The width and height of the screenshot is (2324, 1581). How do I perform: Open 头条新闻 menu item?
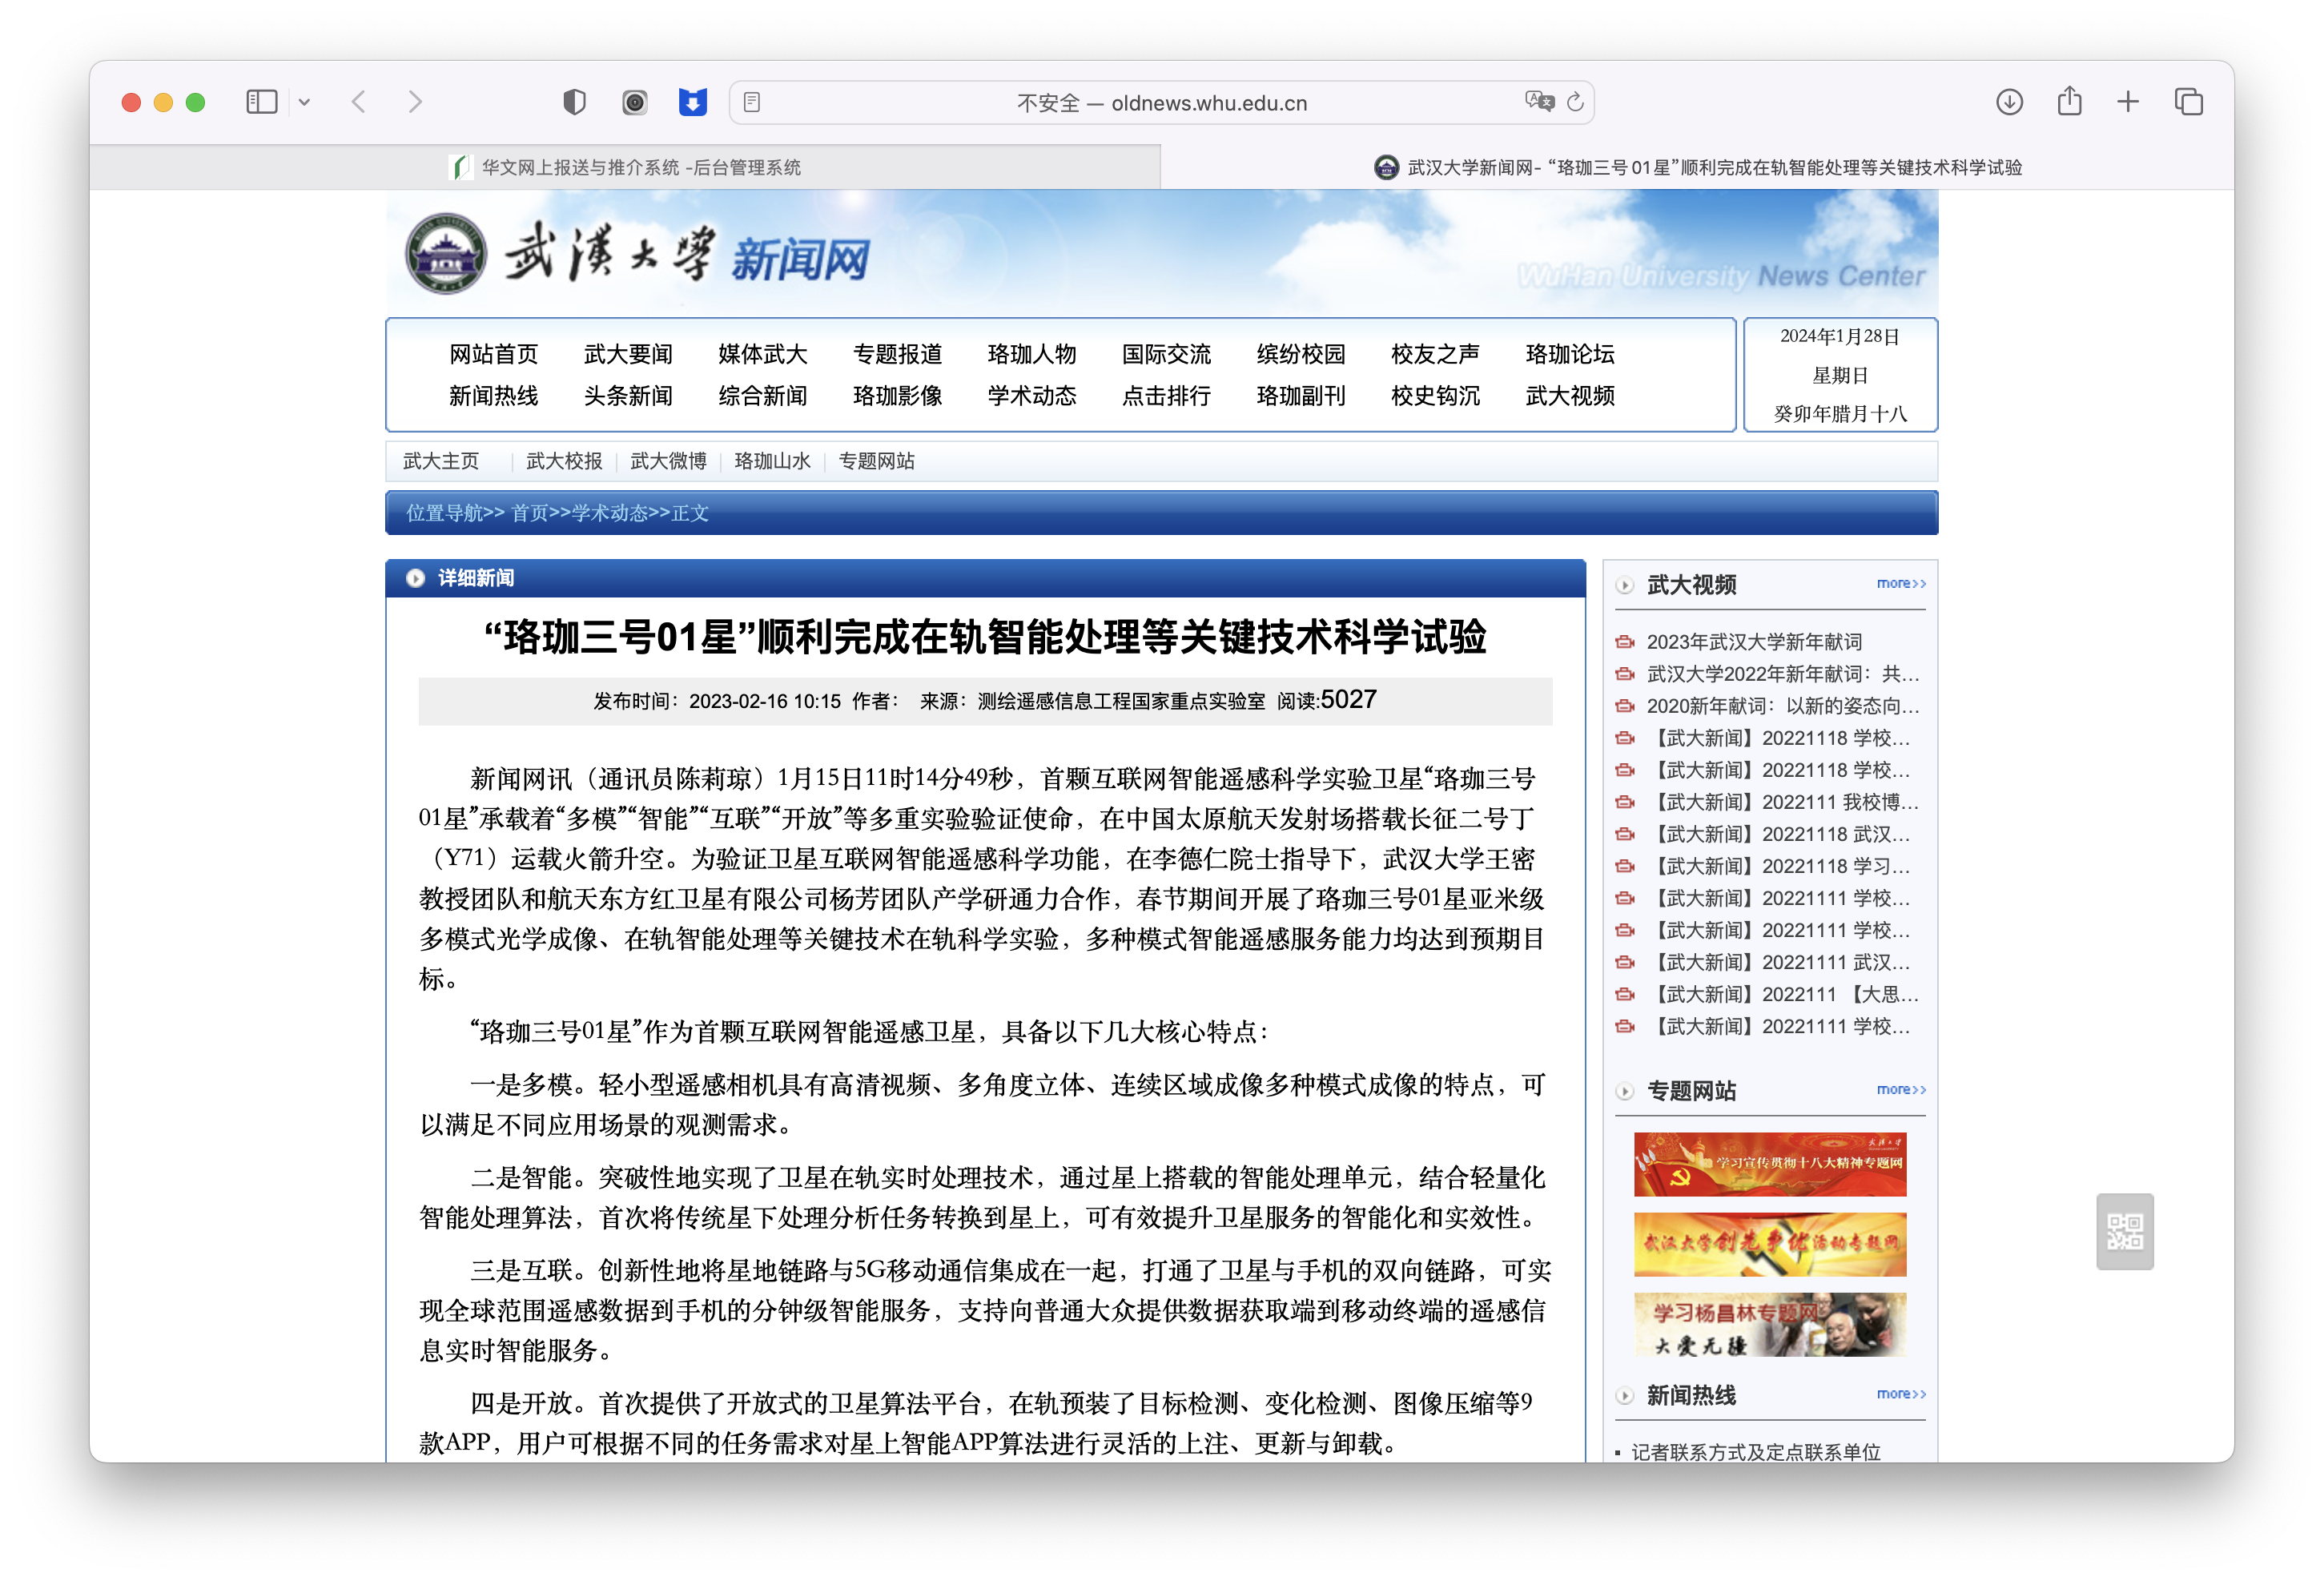click(628, 396)
